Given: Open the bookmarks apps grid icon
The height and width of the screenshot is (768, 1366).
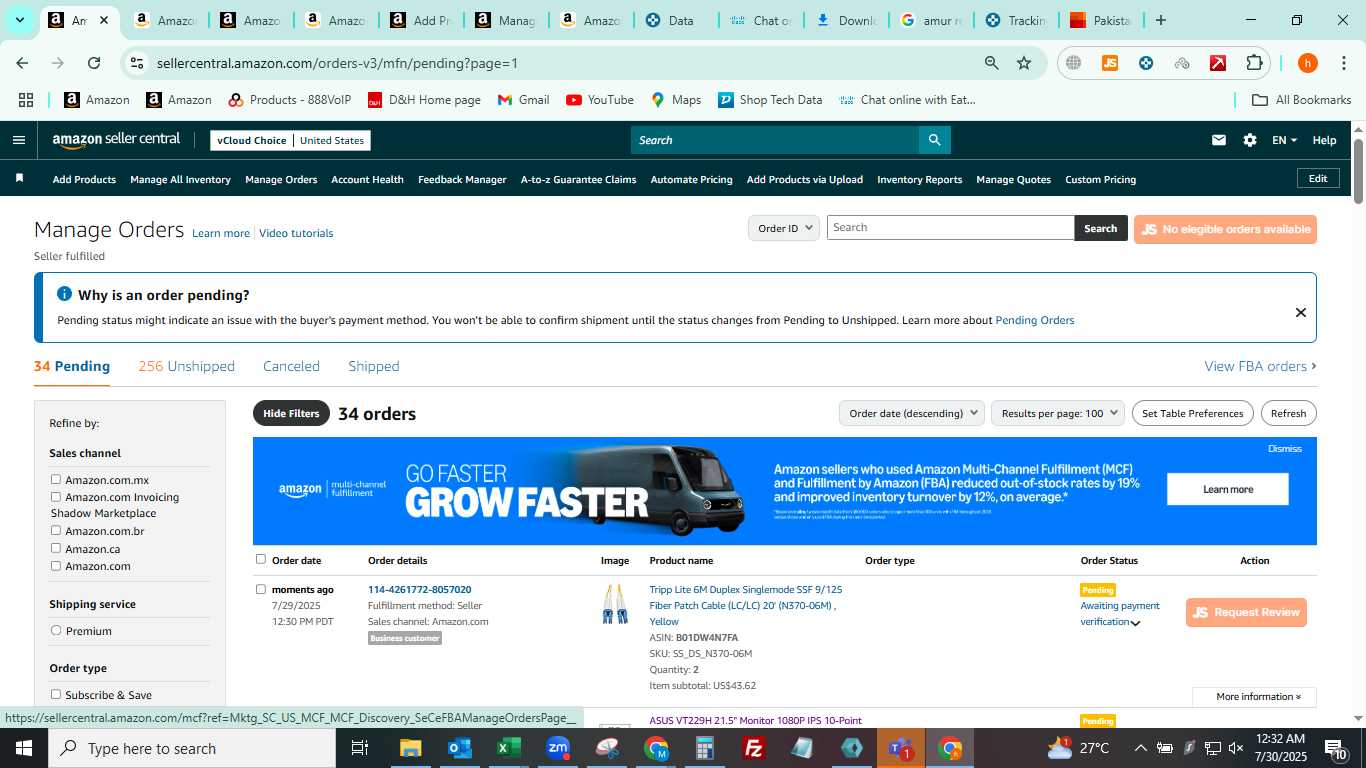Looking at the screenshot, I should point(26,100).
